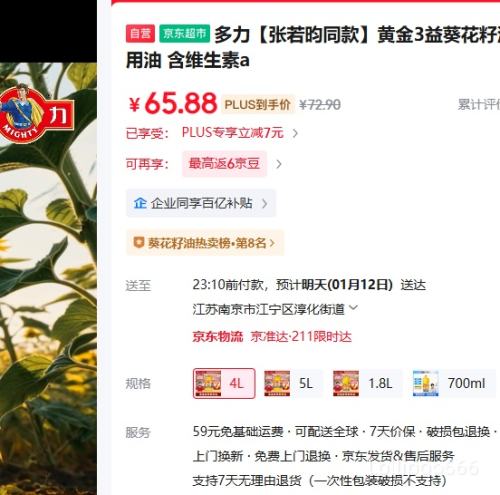Image resolution: width=500 pixels, height=495 pixels.
Task: Select the 1.8L specification option
Action: tap(367, 383)
